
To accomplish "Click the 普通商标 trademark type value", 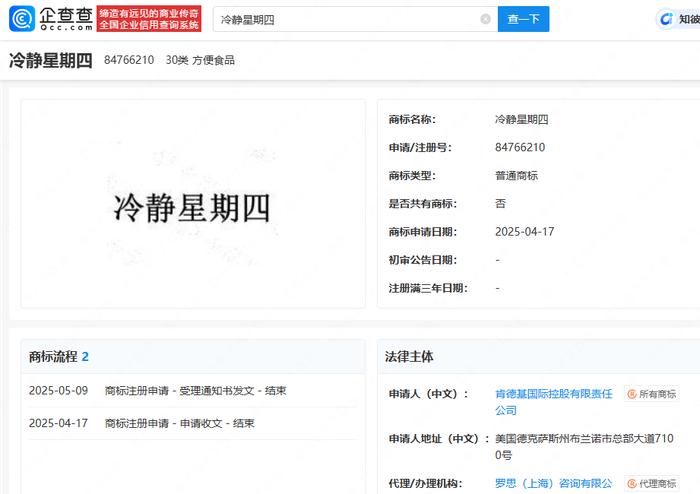I will [517, 175].
